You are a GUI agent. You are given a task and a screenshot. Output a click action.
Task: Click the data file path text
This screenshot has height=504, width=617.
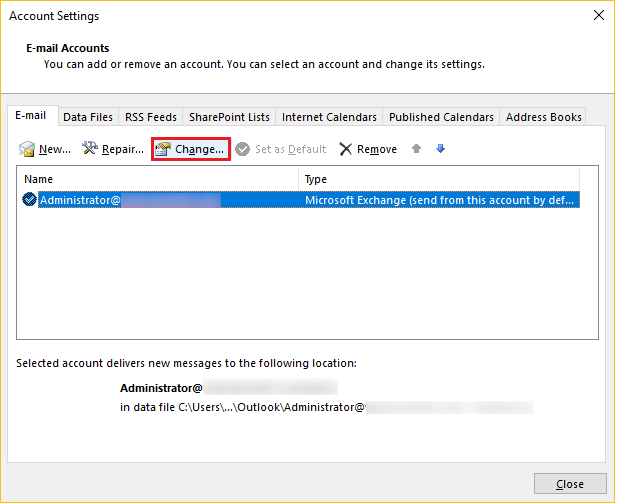243,407
